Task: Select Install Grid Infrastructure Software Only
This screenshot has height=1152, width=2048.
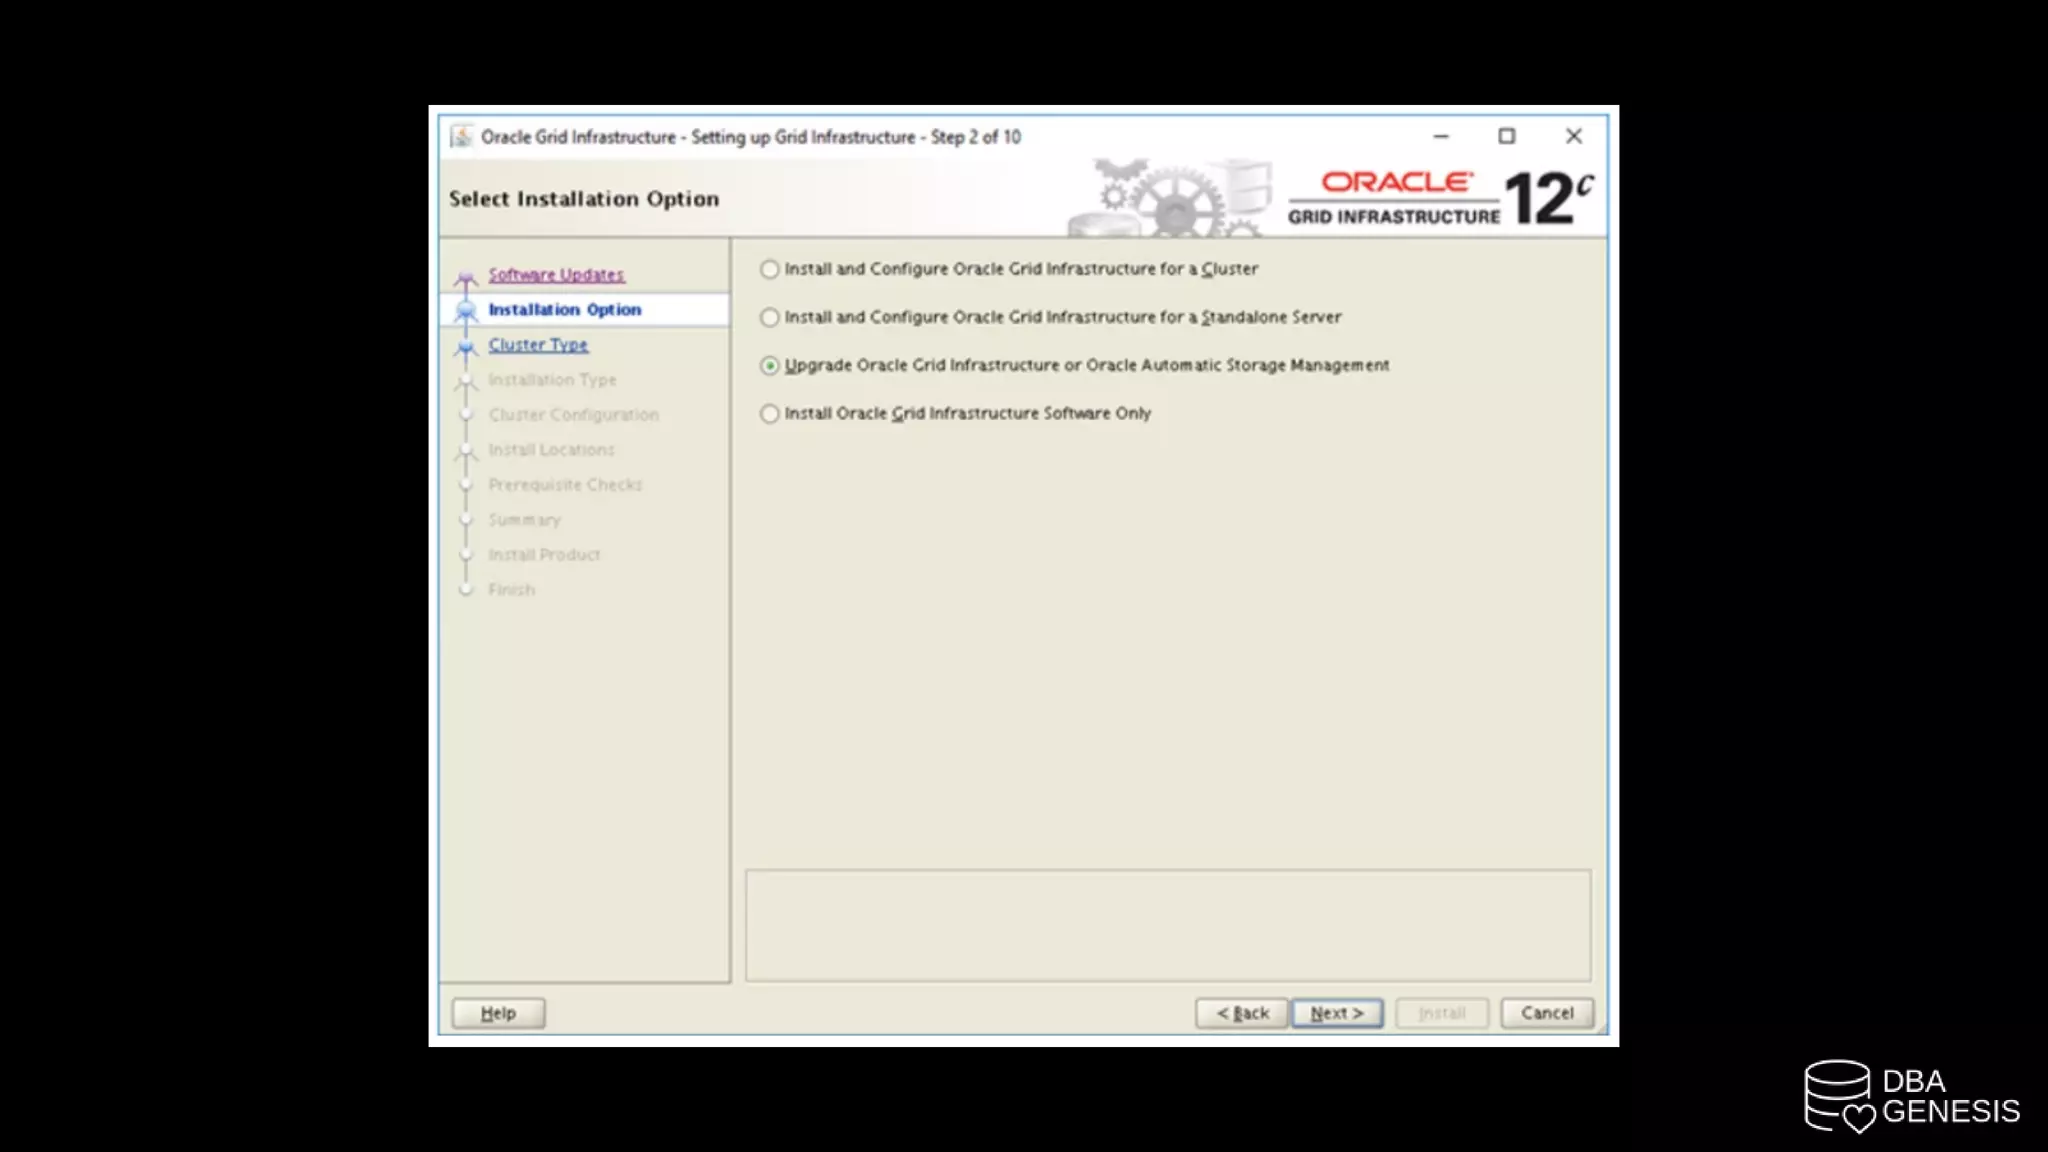Action: 769,414
